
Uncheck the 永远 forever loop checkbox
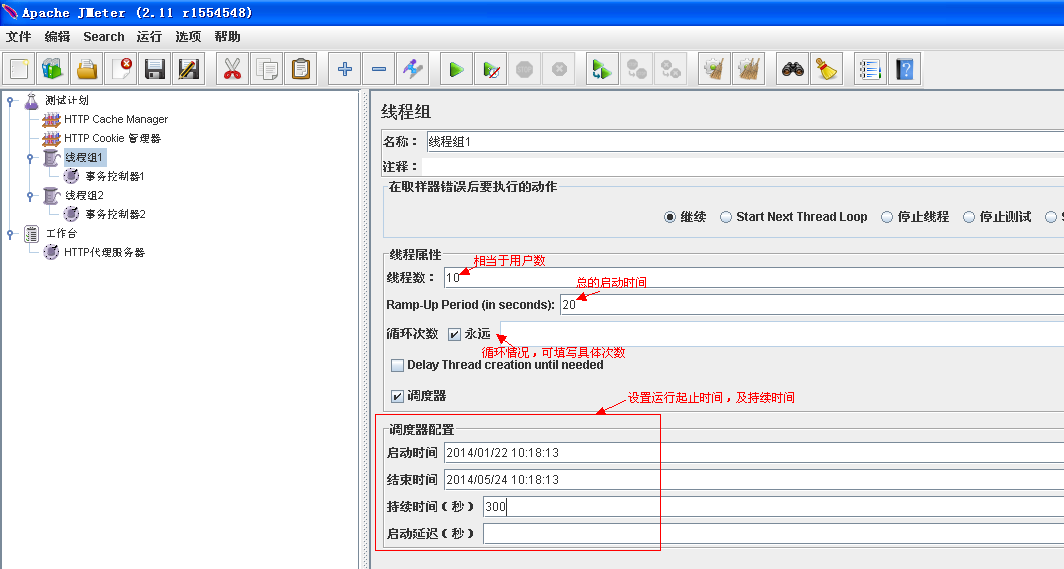click(x=455, y=334)
